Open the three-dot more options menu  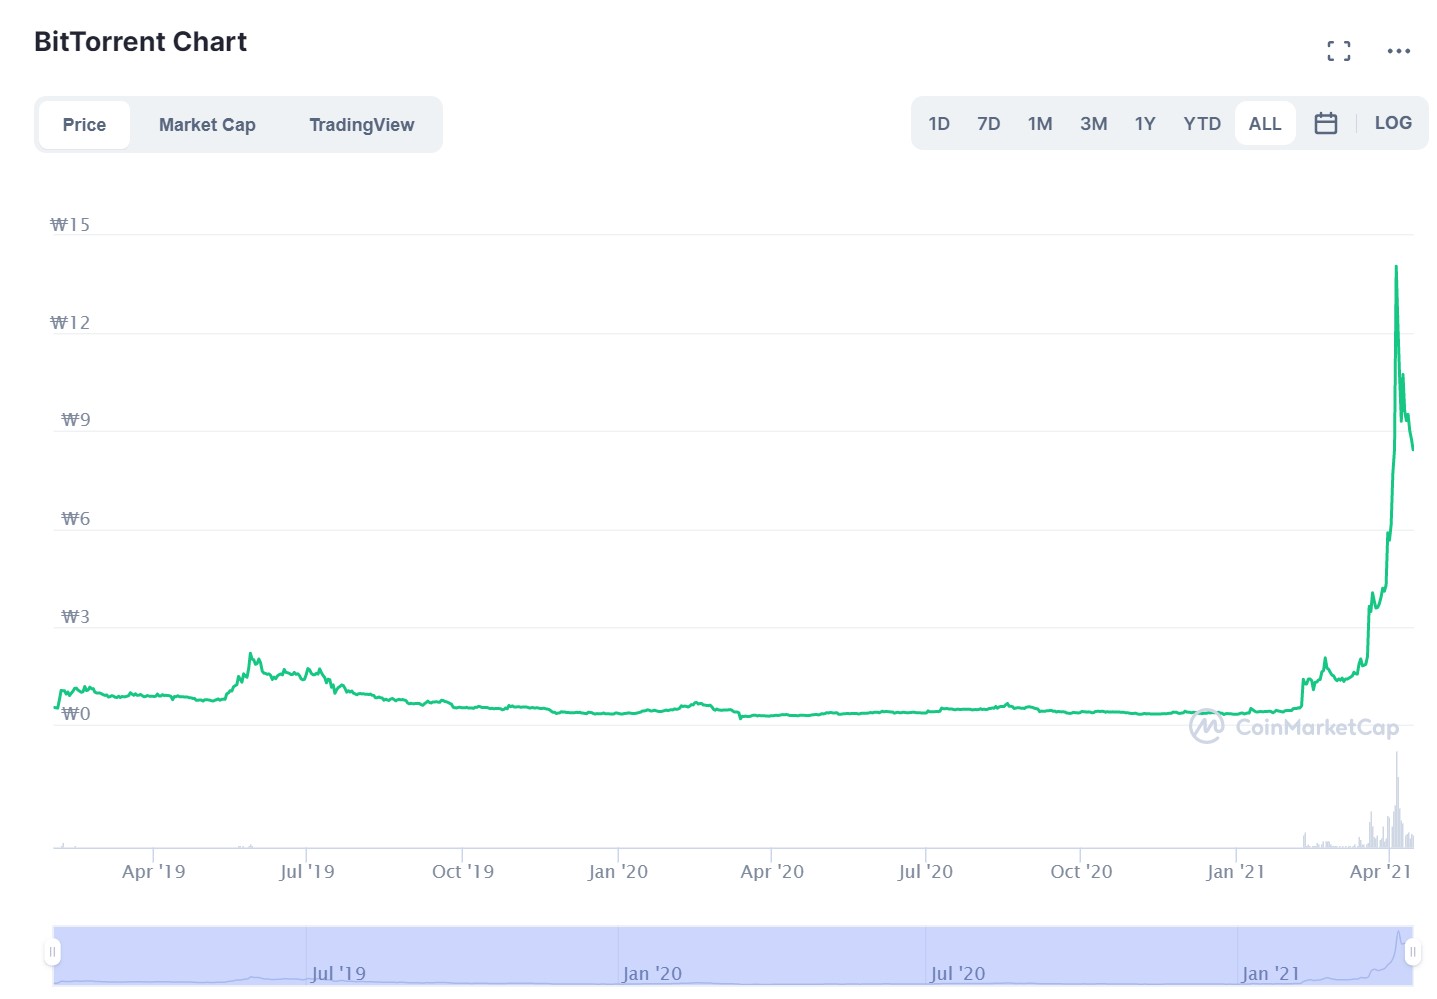click(x=1398, y=51)
